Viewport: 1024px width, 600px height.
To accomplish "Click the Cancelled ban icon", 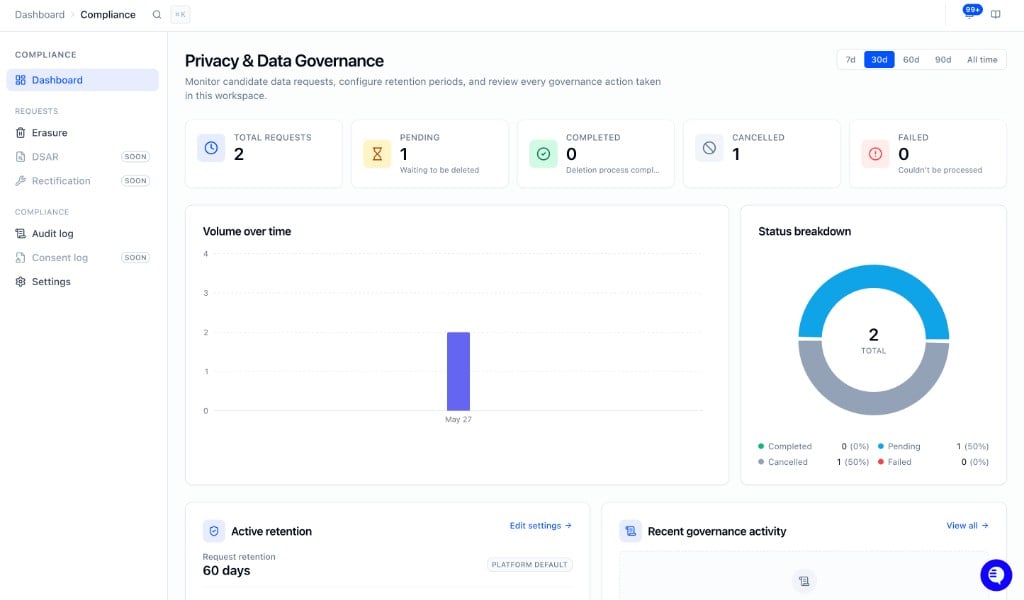I will 709,148.
